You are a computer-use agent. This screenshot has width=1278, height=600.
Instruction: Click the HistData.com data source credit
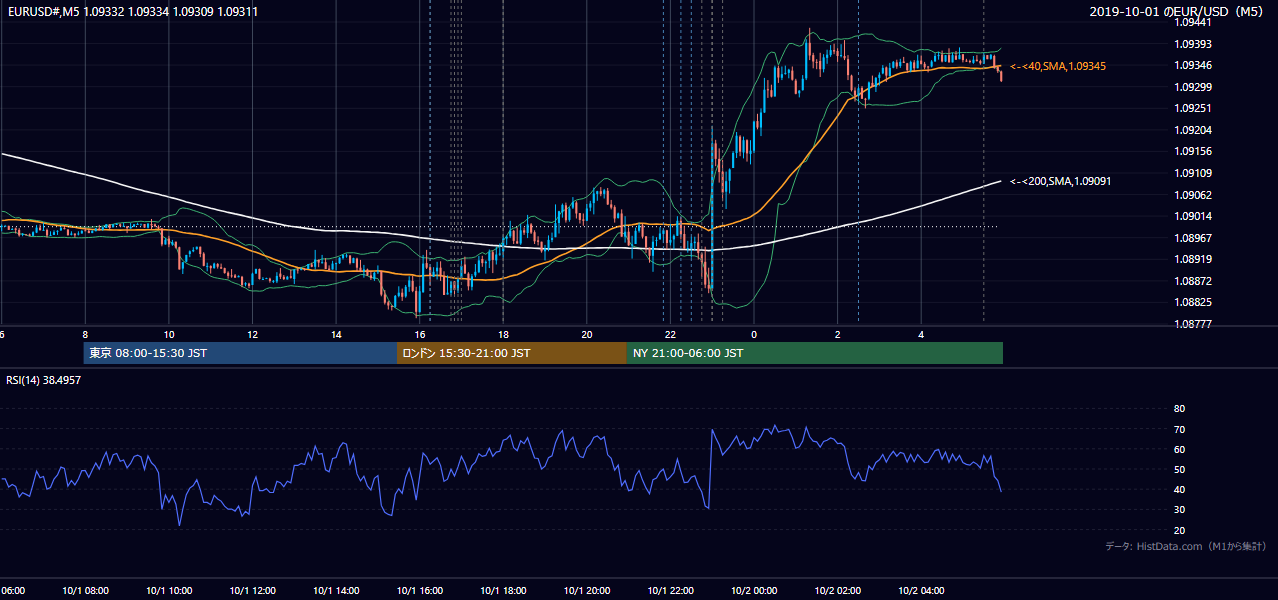pos(1185,546)
